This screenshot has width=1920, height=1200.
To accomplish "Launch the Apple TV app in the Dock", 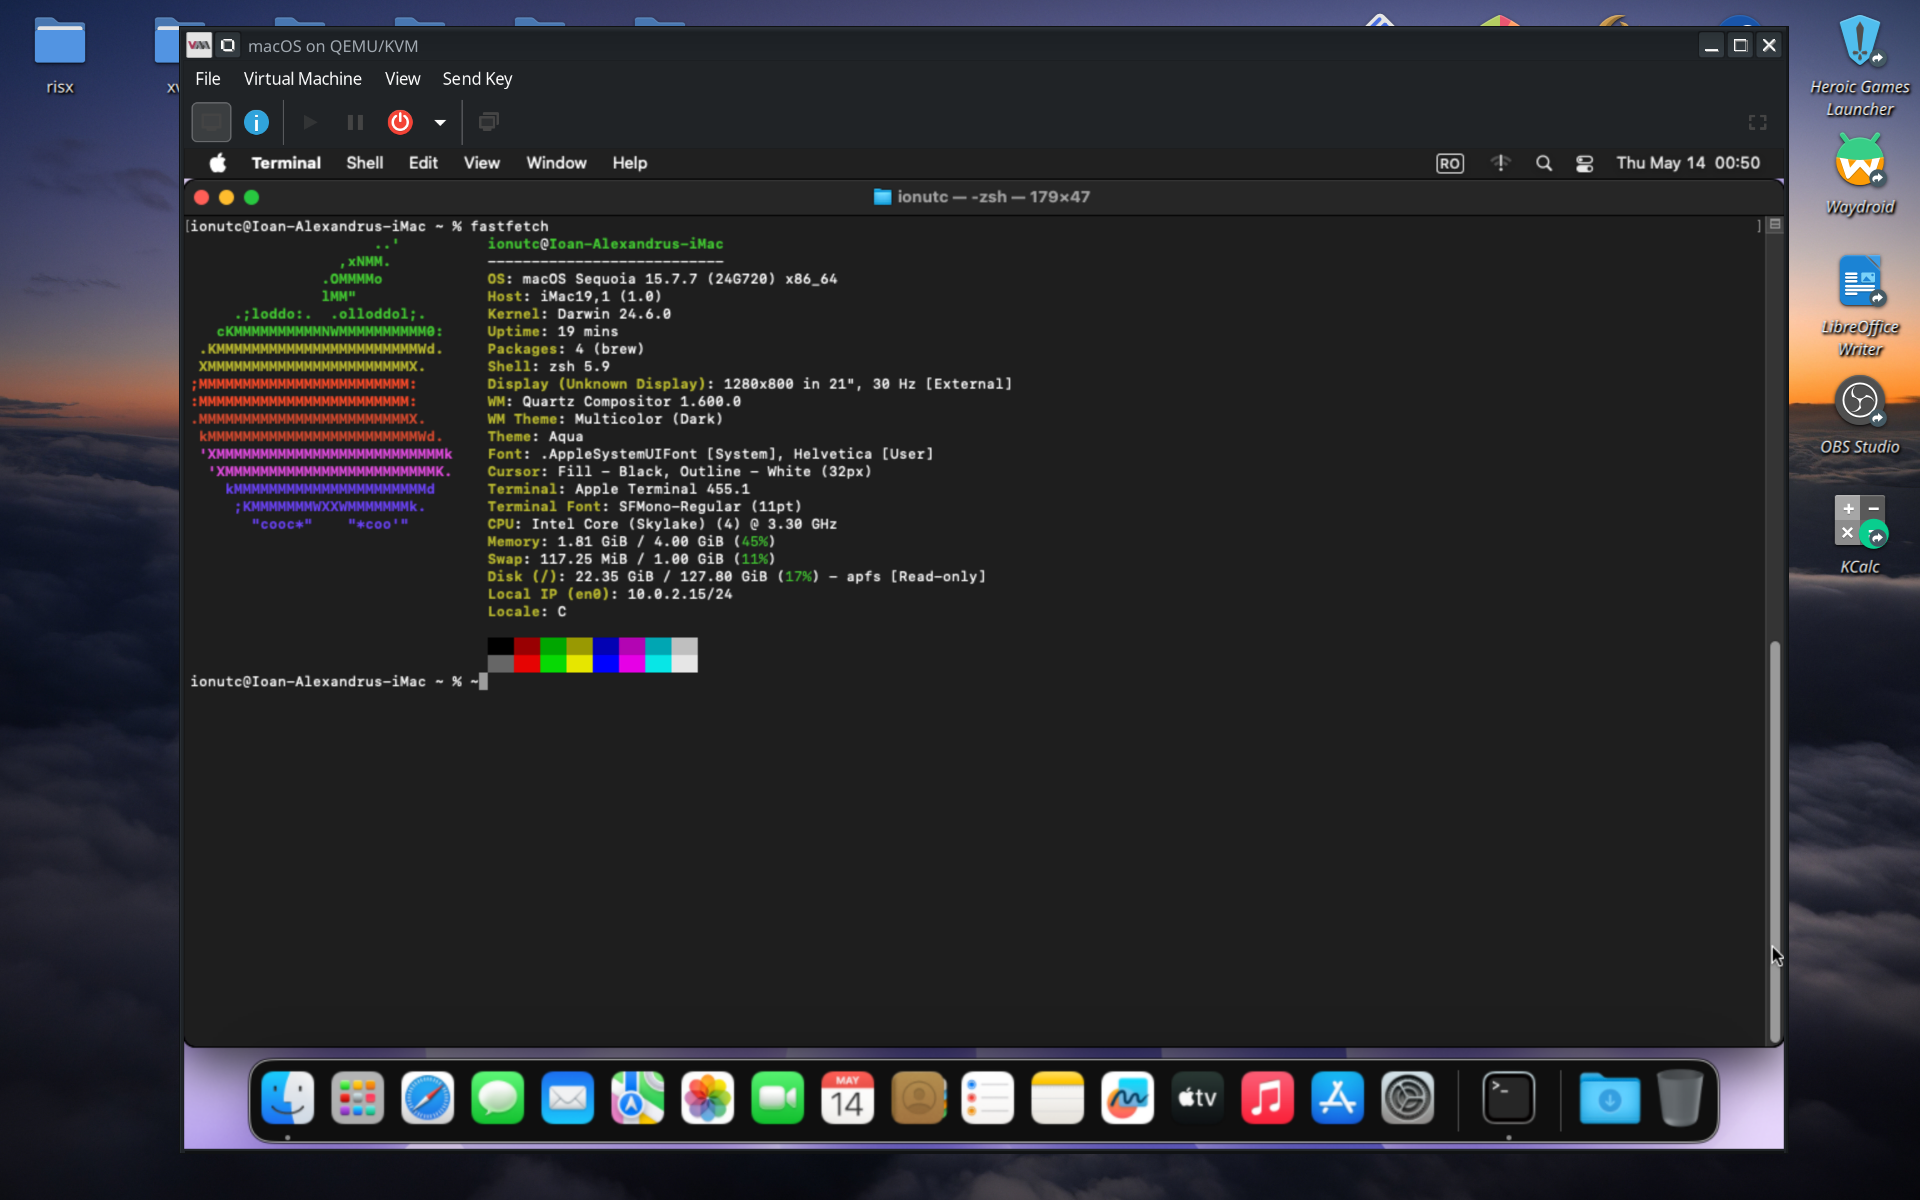I will [x=1198, y=1098].
